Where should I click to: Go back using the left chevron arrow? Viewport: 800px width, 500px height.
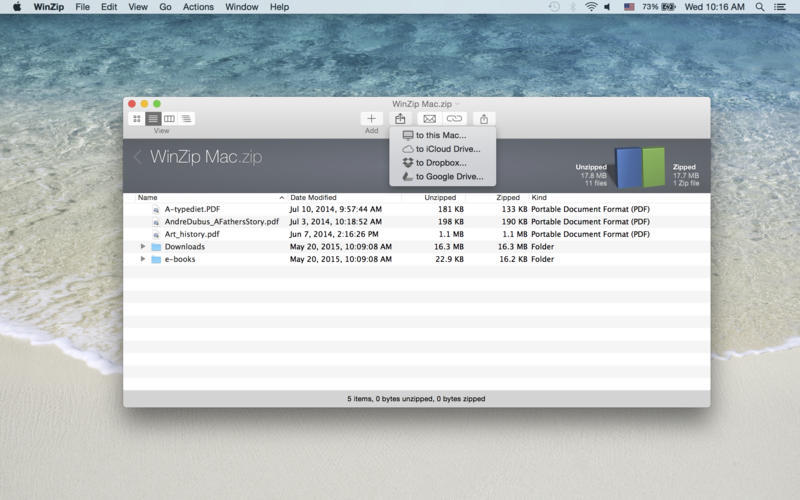point(138,157)
